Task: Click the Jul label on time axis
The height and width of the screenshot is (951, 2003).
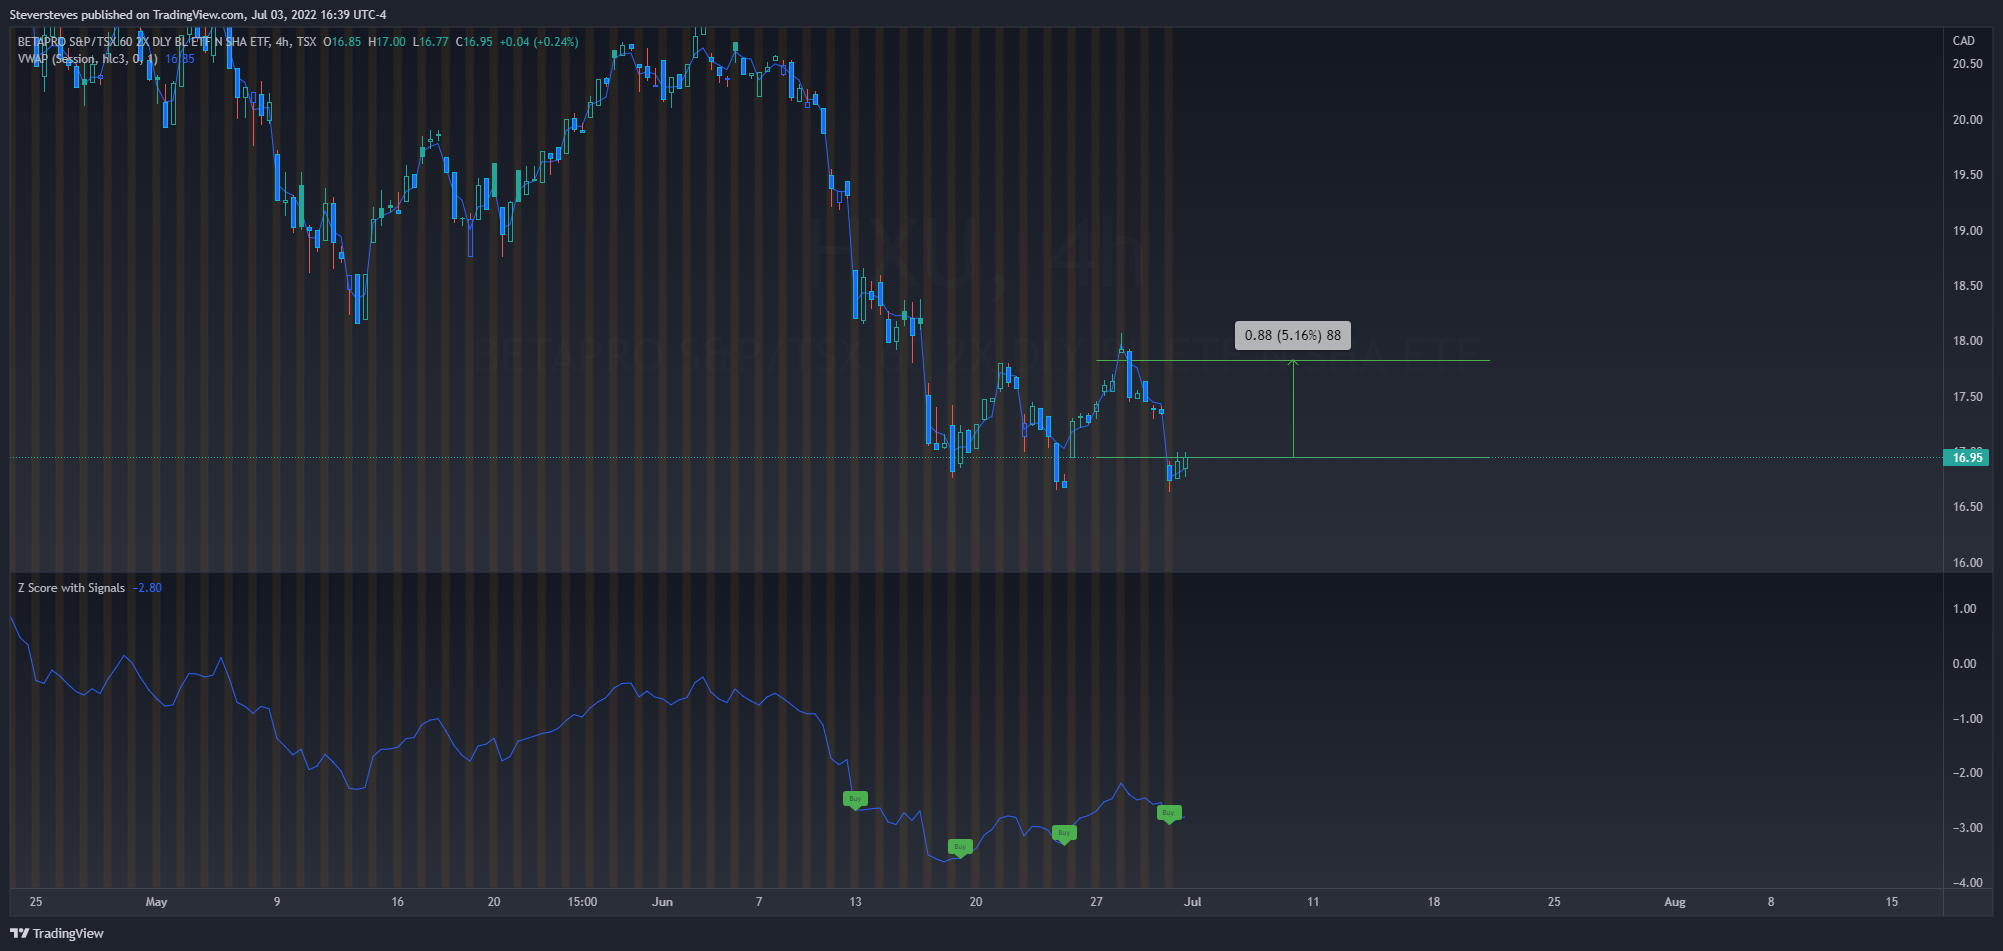Action: [1193, 902]
